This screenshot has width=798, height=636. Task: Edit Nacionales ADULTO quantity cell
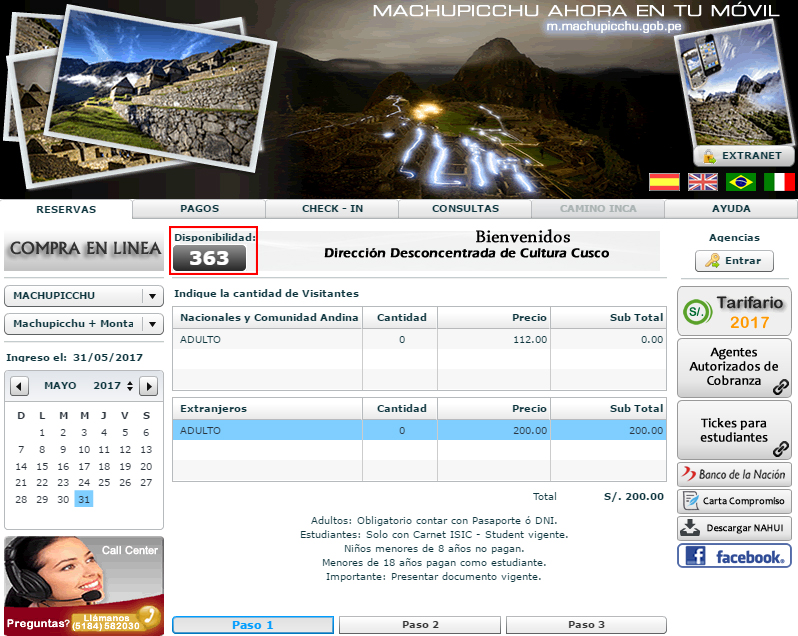pyautogui.click(x=402, y=339)
